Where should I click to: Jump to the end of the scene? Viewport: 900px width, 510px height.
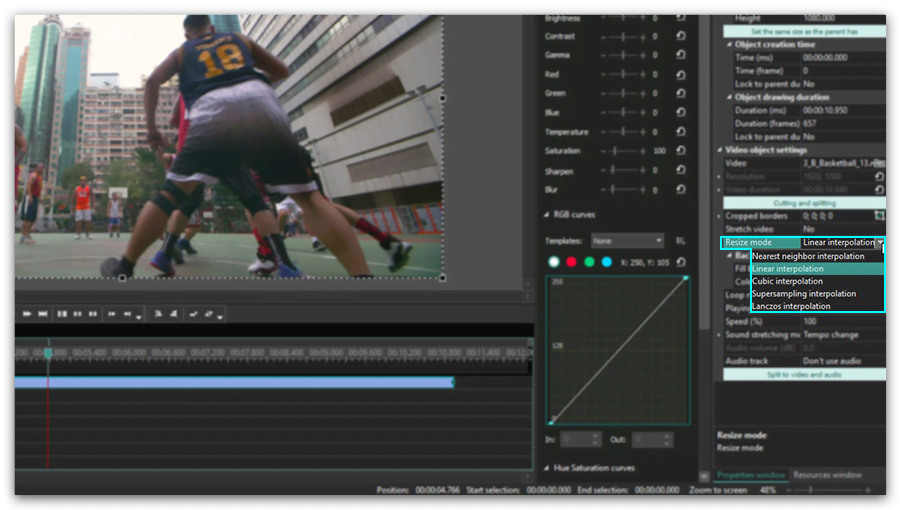pyautogui.click(x=42, y=314)
